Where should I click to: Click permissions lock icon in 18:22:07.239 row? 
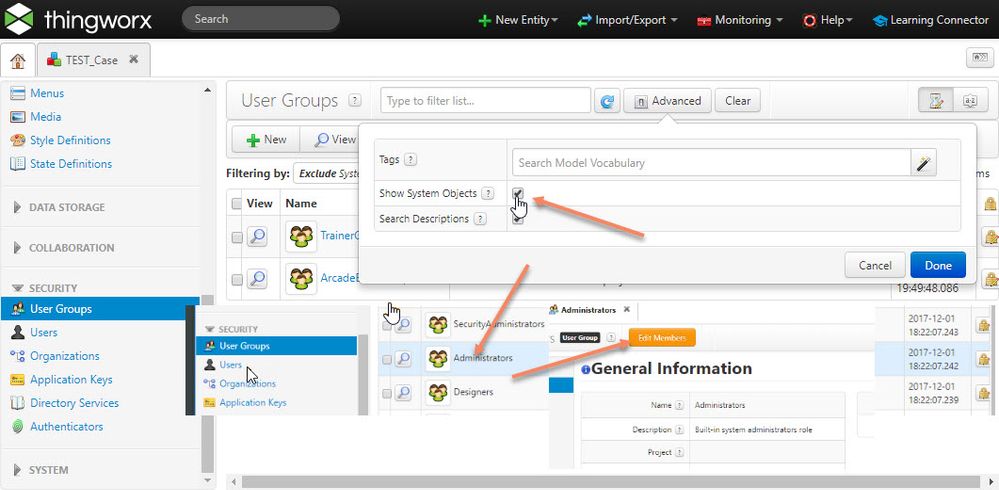(x=984, y=393)
